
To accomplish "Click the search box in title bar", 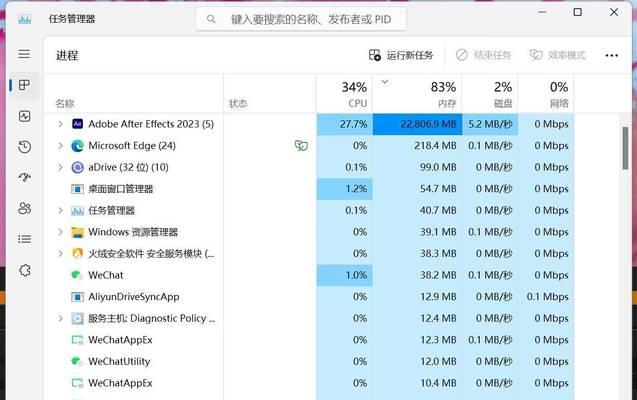I will pos(301,19).
